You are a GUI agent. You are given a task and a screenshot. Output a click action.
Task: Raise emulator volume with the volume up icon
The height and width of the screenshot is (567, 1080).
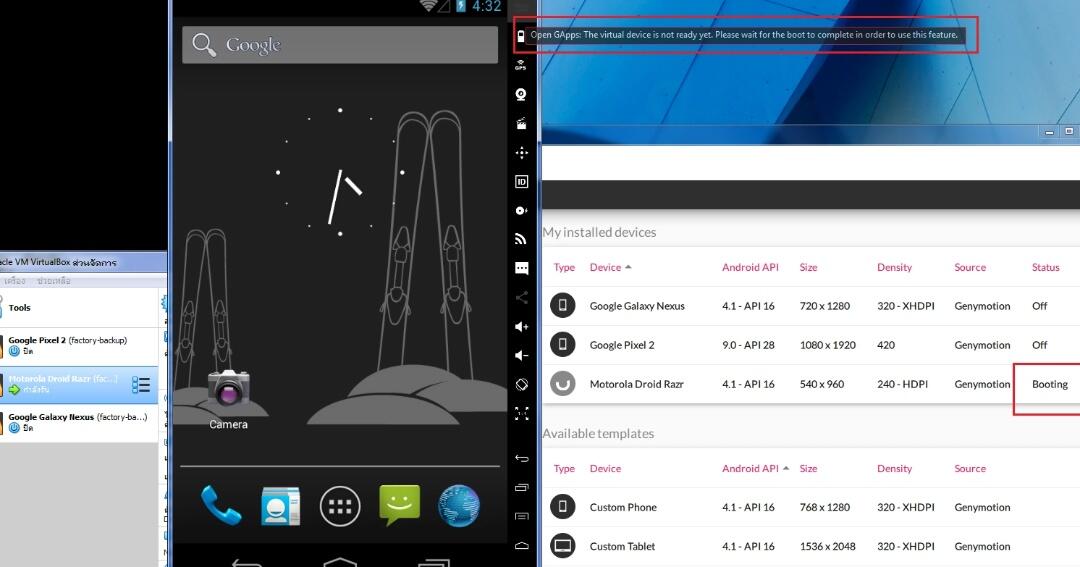point(521,327)
